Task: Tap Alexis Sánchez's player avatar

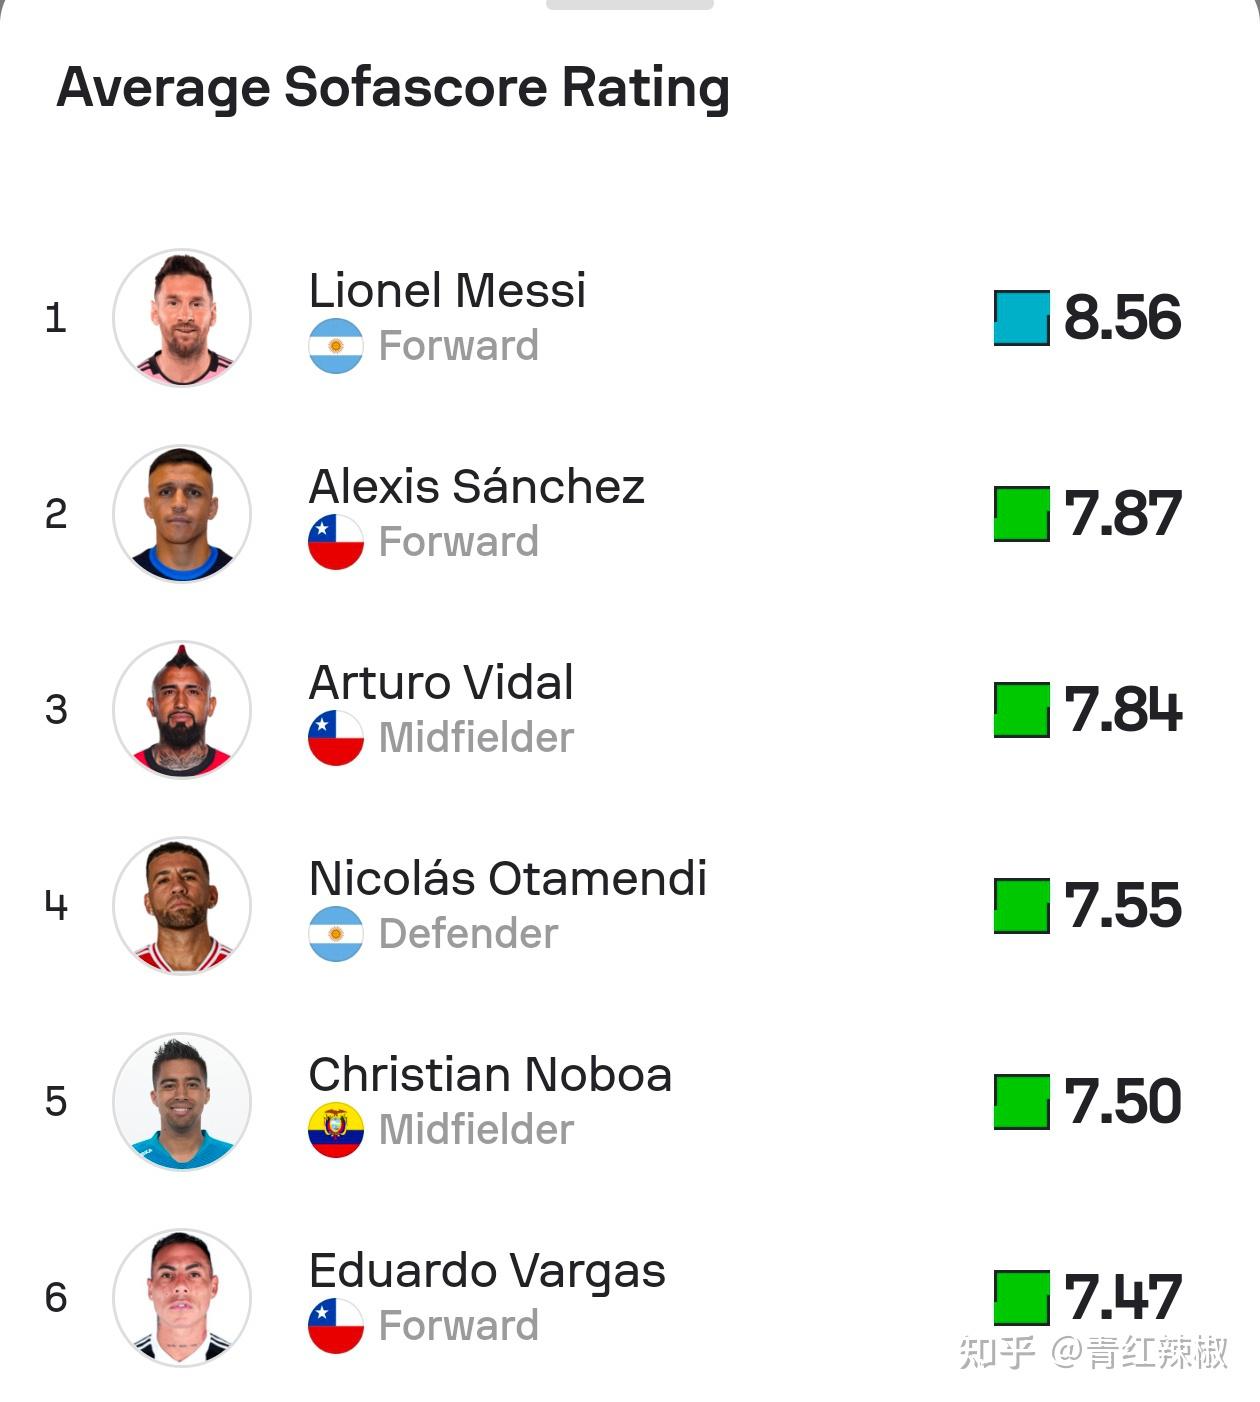Action: (182, 514)
